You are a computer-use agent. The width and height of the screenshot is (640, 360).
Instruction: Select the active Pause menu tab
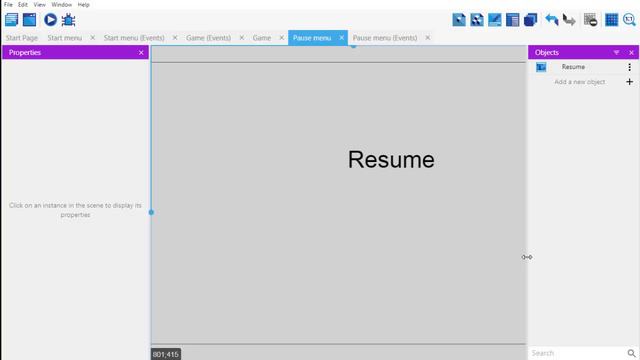coord(312,38)
